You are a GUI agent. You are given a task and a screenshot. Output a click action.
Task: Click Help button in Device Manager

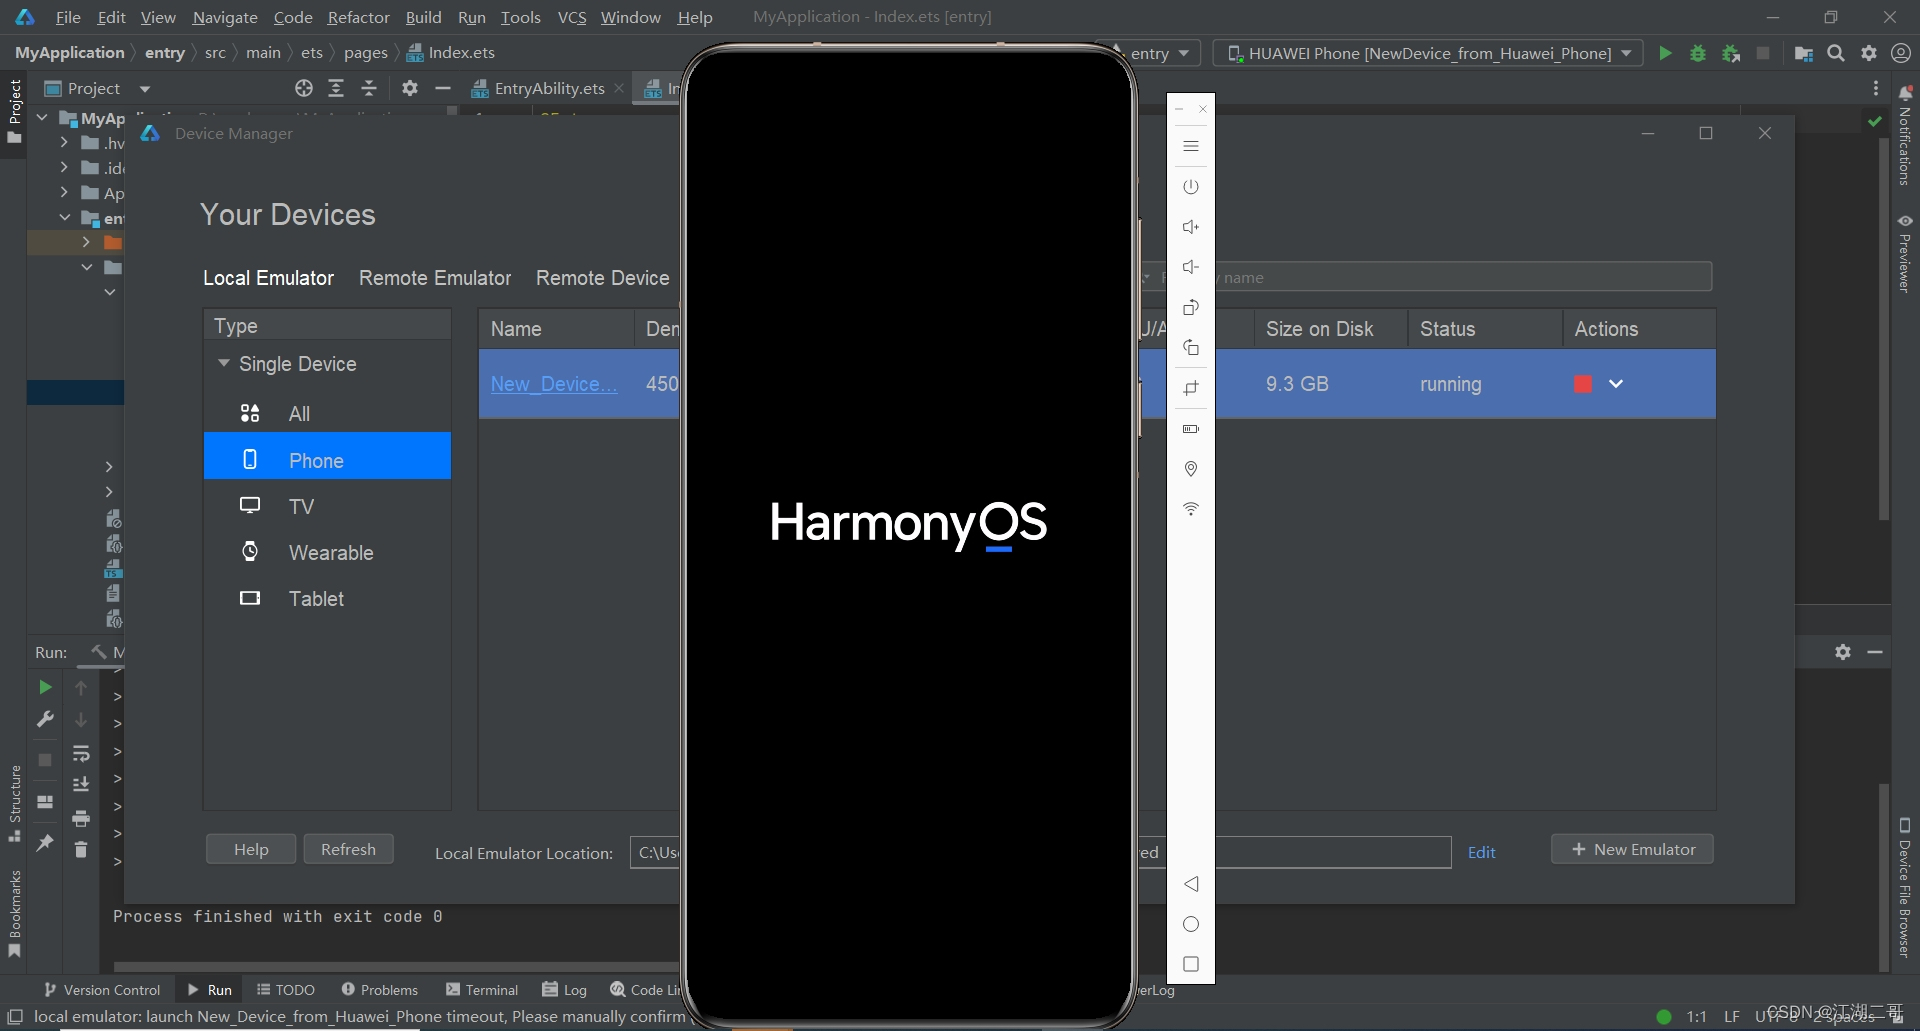[x=251, y=849]
